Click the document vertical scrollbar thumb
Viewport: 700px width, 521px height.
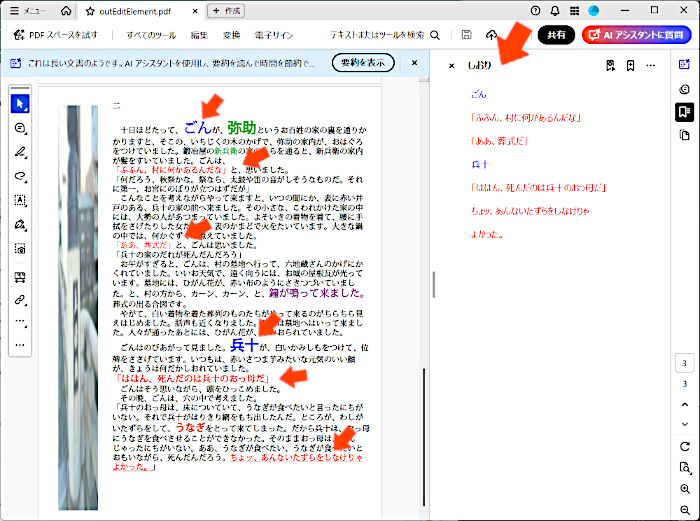[x=423, y=437]
